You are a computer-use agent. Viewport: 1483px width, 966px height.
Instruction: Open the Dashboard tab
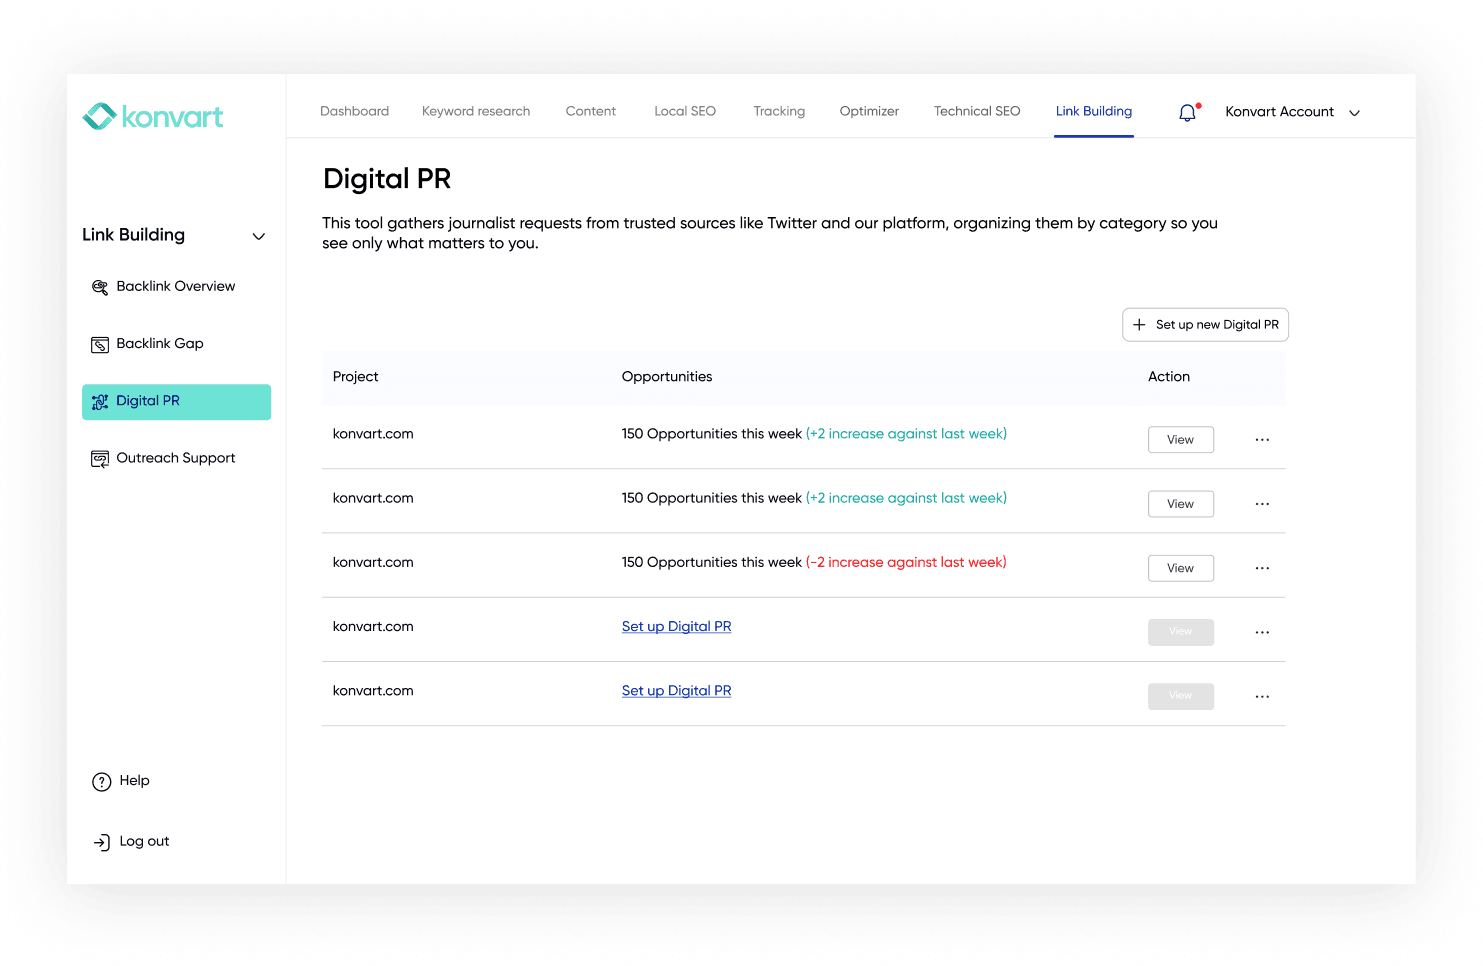point(354,111)
